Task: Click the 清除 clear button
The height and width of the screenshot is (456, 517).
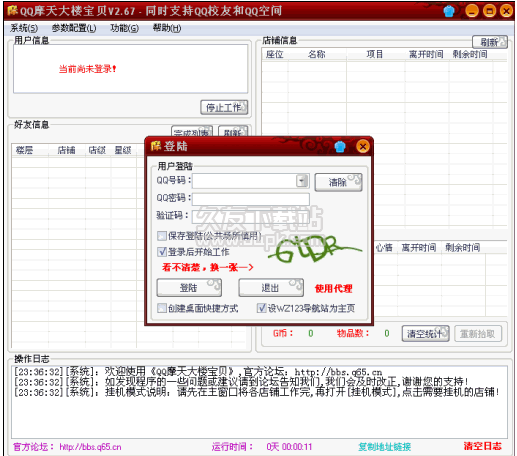Action: tap(338, 182)
